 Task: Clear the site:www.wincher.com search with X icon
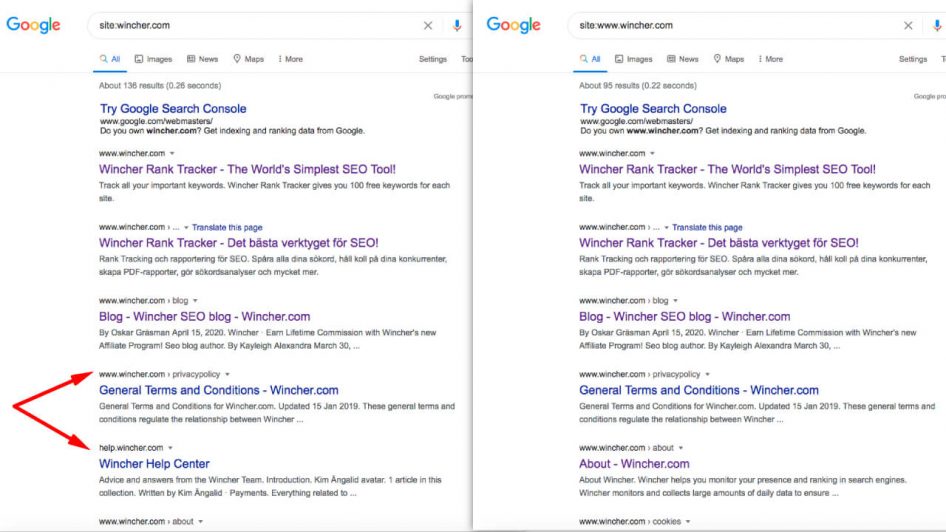point(908,25)
